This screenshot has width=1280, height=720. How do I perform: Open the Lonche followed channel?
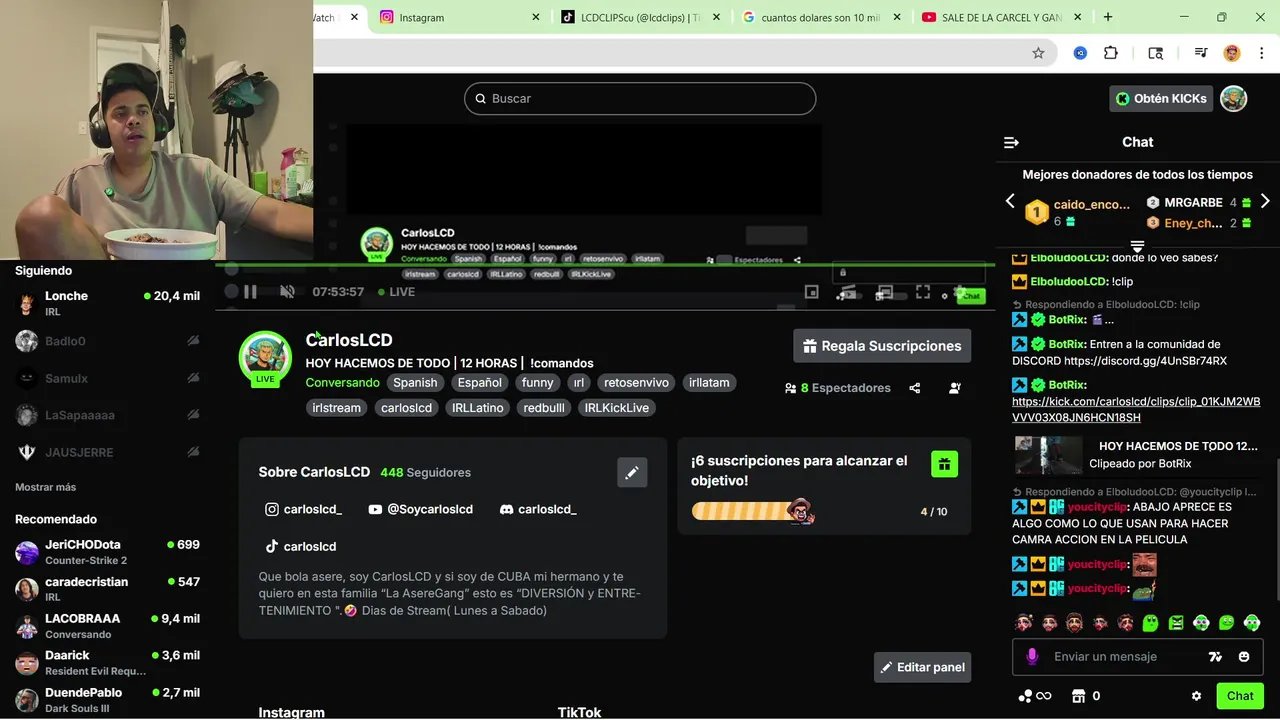tap(107, 303)
